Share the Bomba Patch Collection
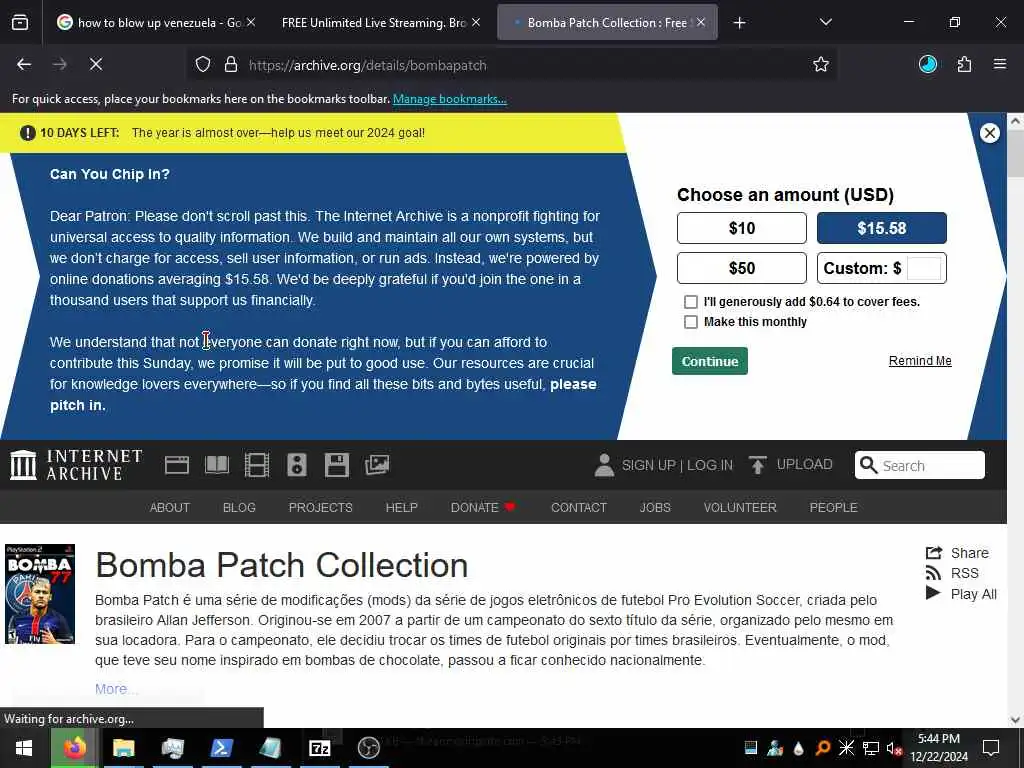 (957, 553)
